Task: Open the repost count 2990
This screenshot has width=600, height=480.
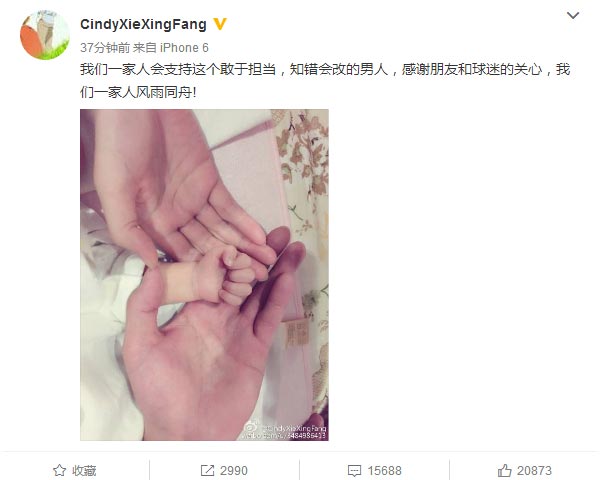Action: [x=234, y=470]
